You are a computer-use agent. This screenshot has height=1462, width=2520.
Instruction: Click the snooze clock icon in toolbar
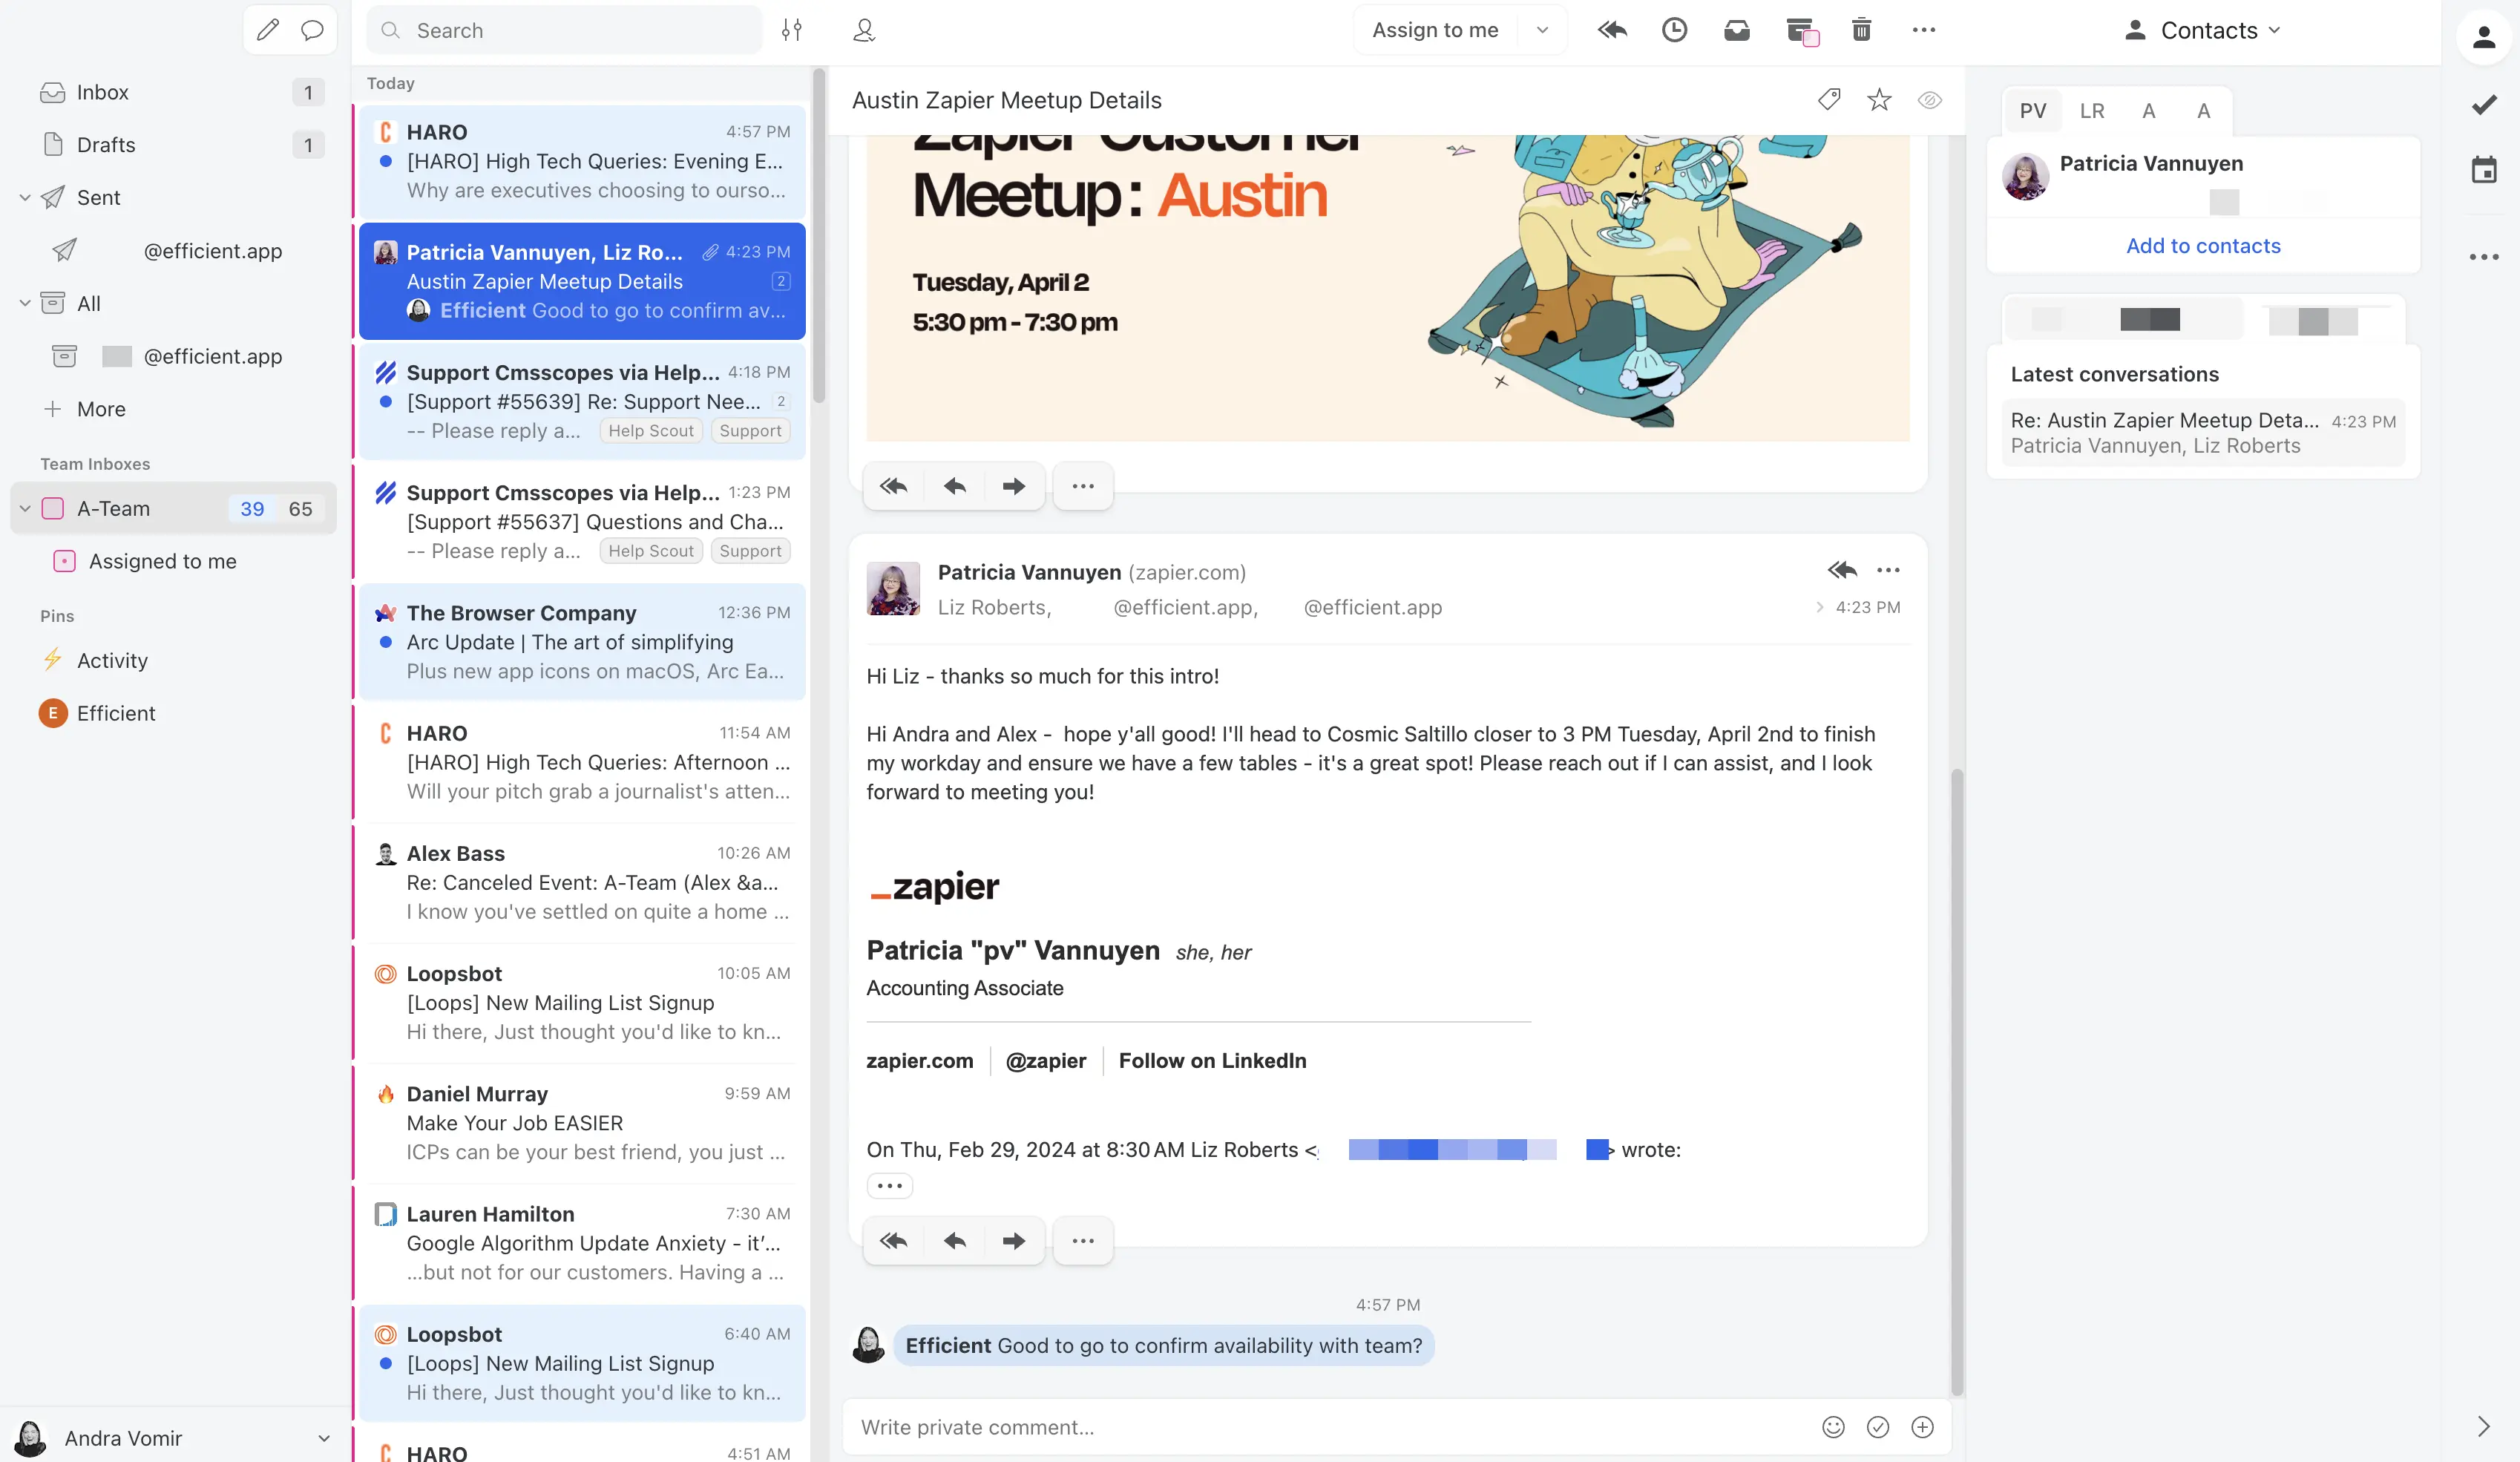[1674, 30]
